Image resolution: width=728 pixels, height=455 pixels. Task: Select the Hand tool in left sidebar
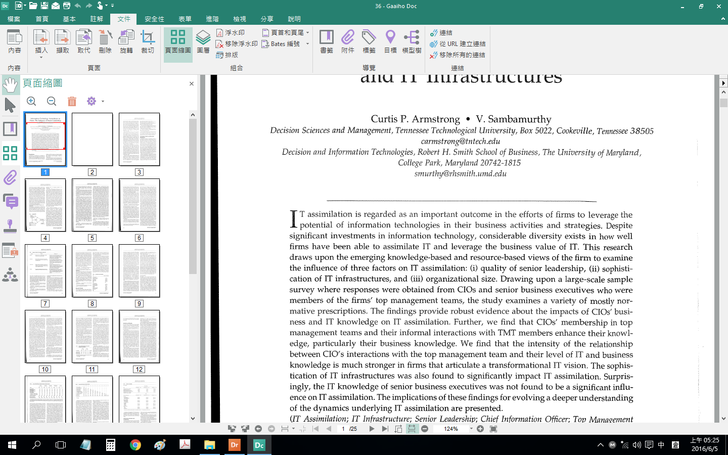(x=10, y=84)
